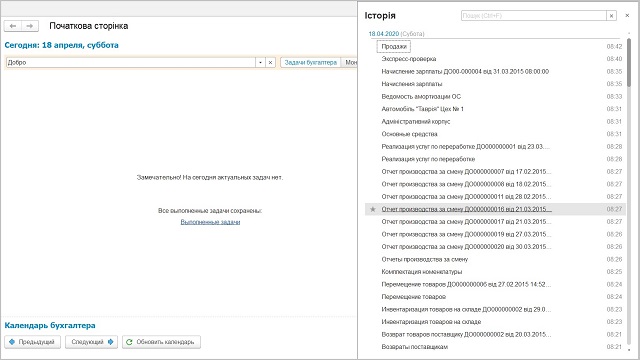Open the 'Добро' dropdown arrow
640x360 pixels.
coord(260,62)
